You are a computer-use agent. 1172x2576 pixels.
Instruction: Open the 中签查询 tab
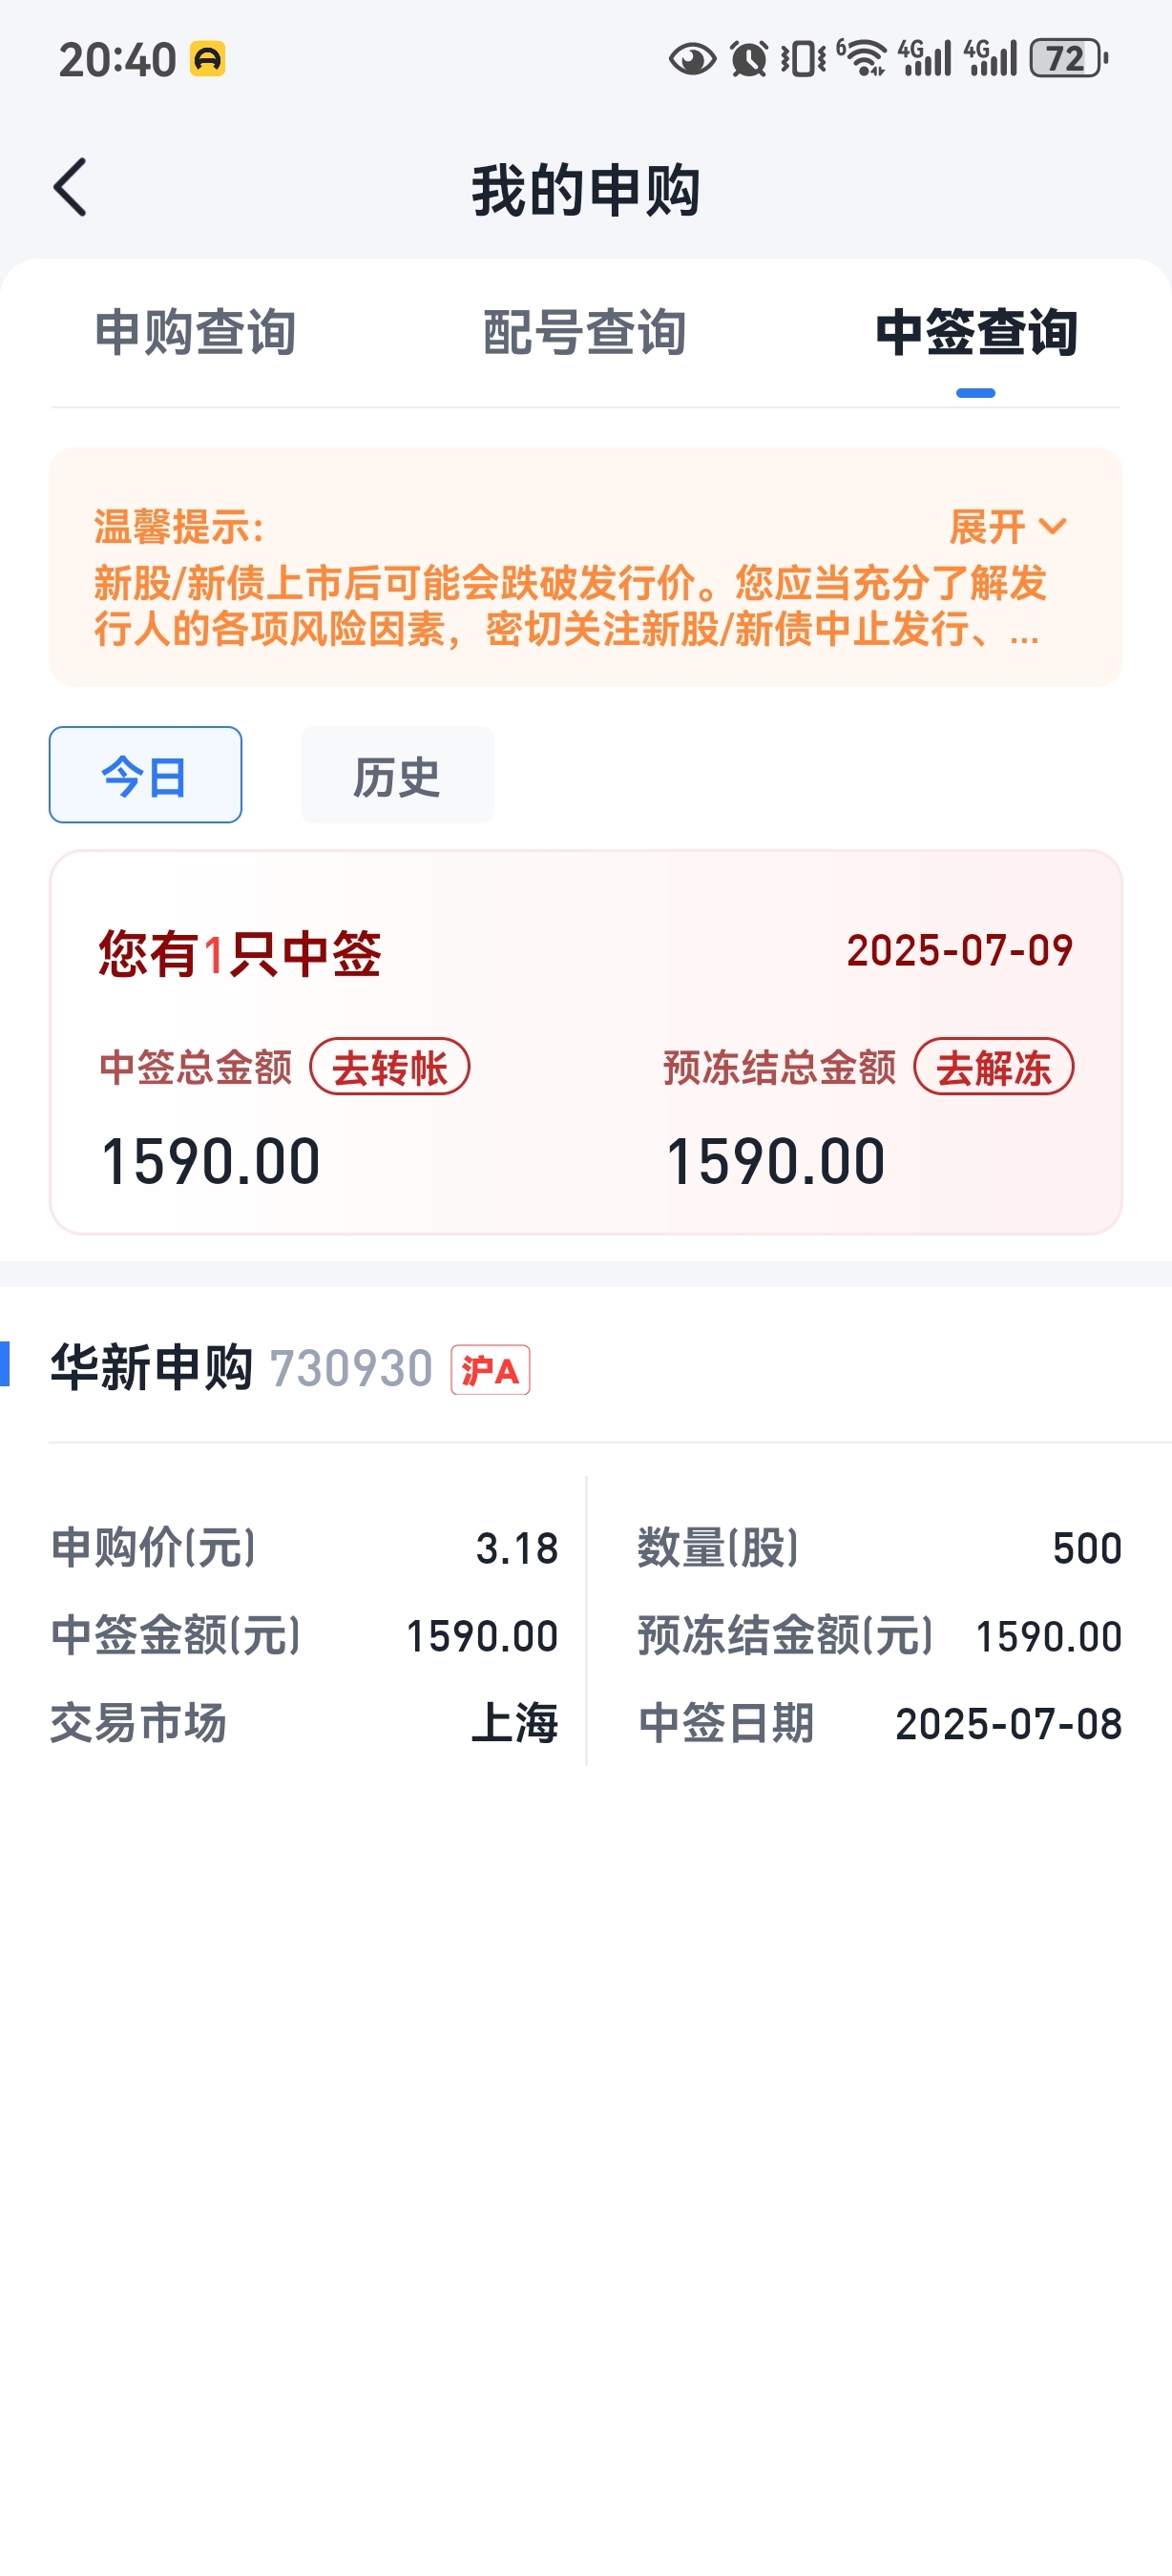pyautogui.click(x=976, y=333)
